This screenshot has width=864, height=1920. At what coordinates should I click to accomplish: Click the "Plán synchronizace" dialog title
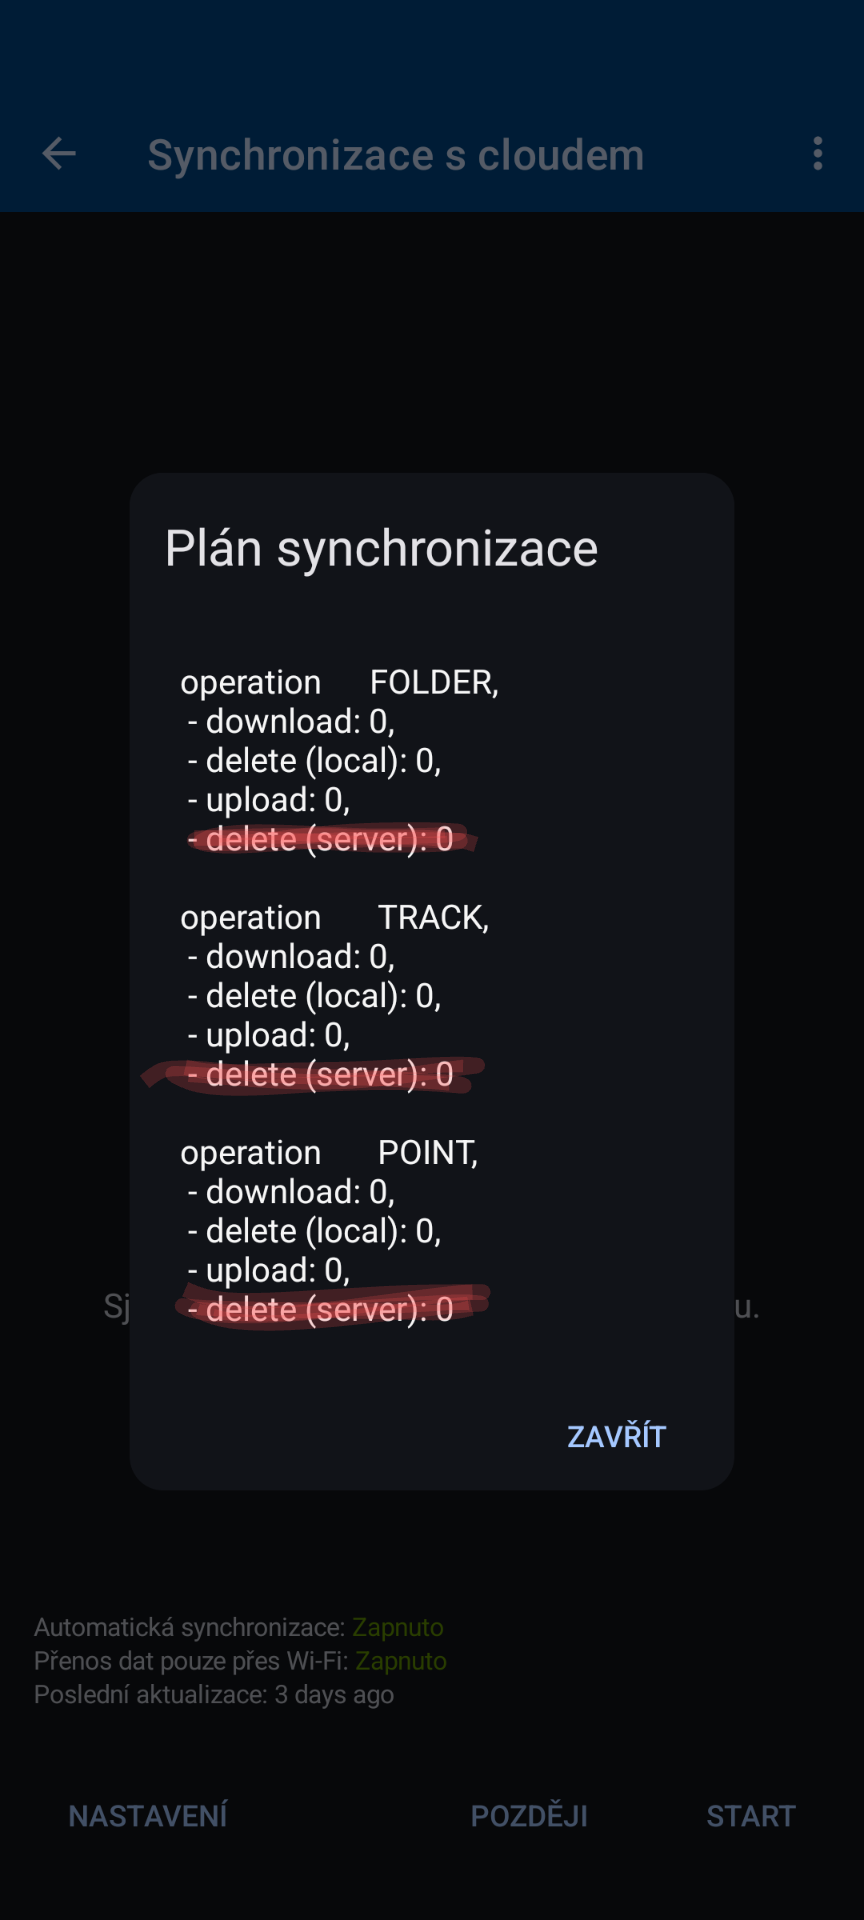point(381,549)
